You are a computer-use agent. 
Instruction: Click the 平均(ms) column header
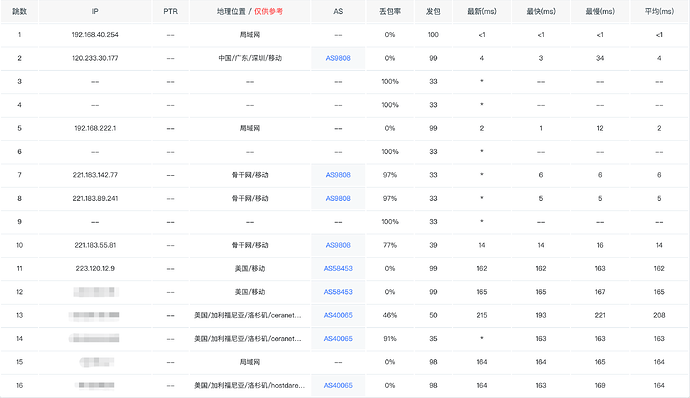(x=659, y=11)
